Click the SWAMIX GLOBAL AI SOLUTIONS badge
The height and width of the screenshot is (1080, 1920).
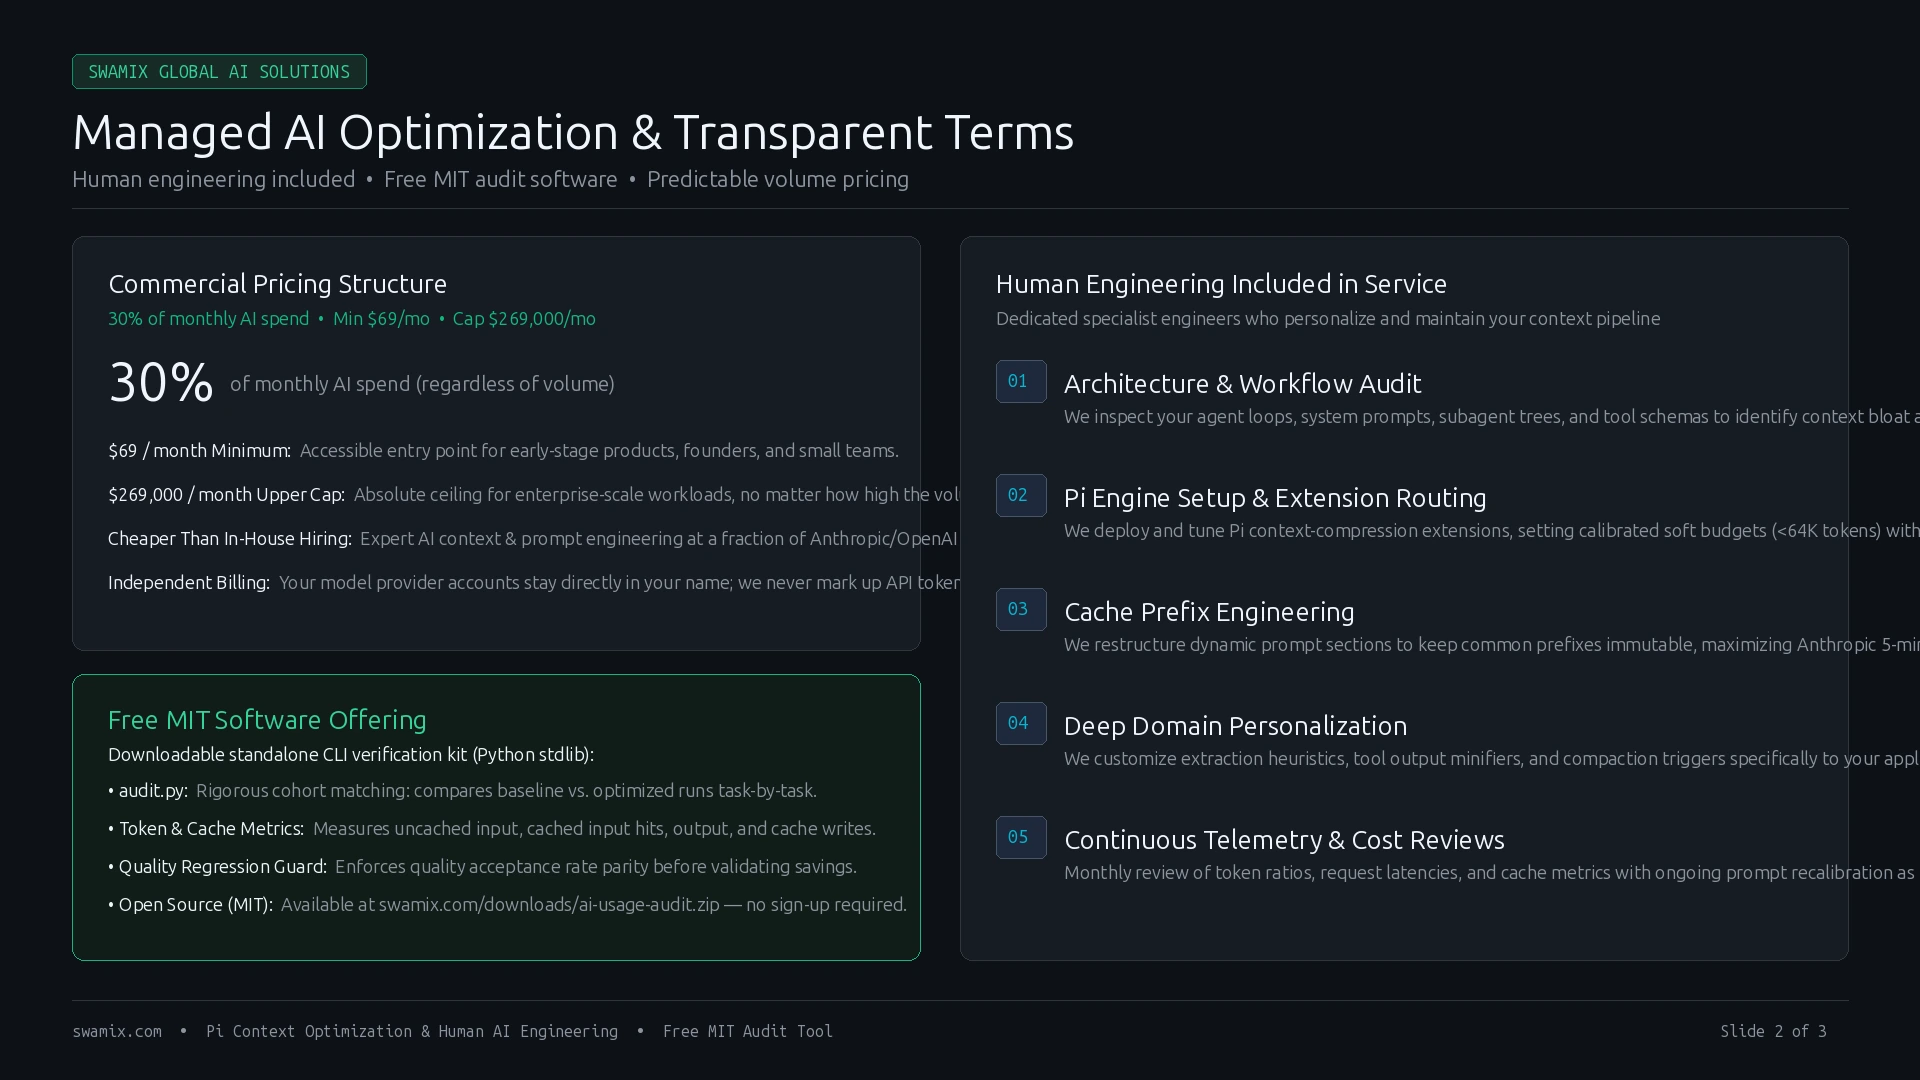[x=219, y=72]
